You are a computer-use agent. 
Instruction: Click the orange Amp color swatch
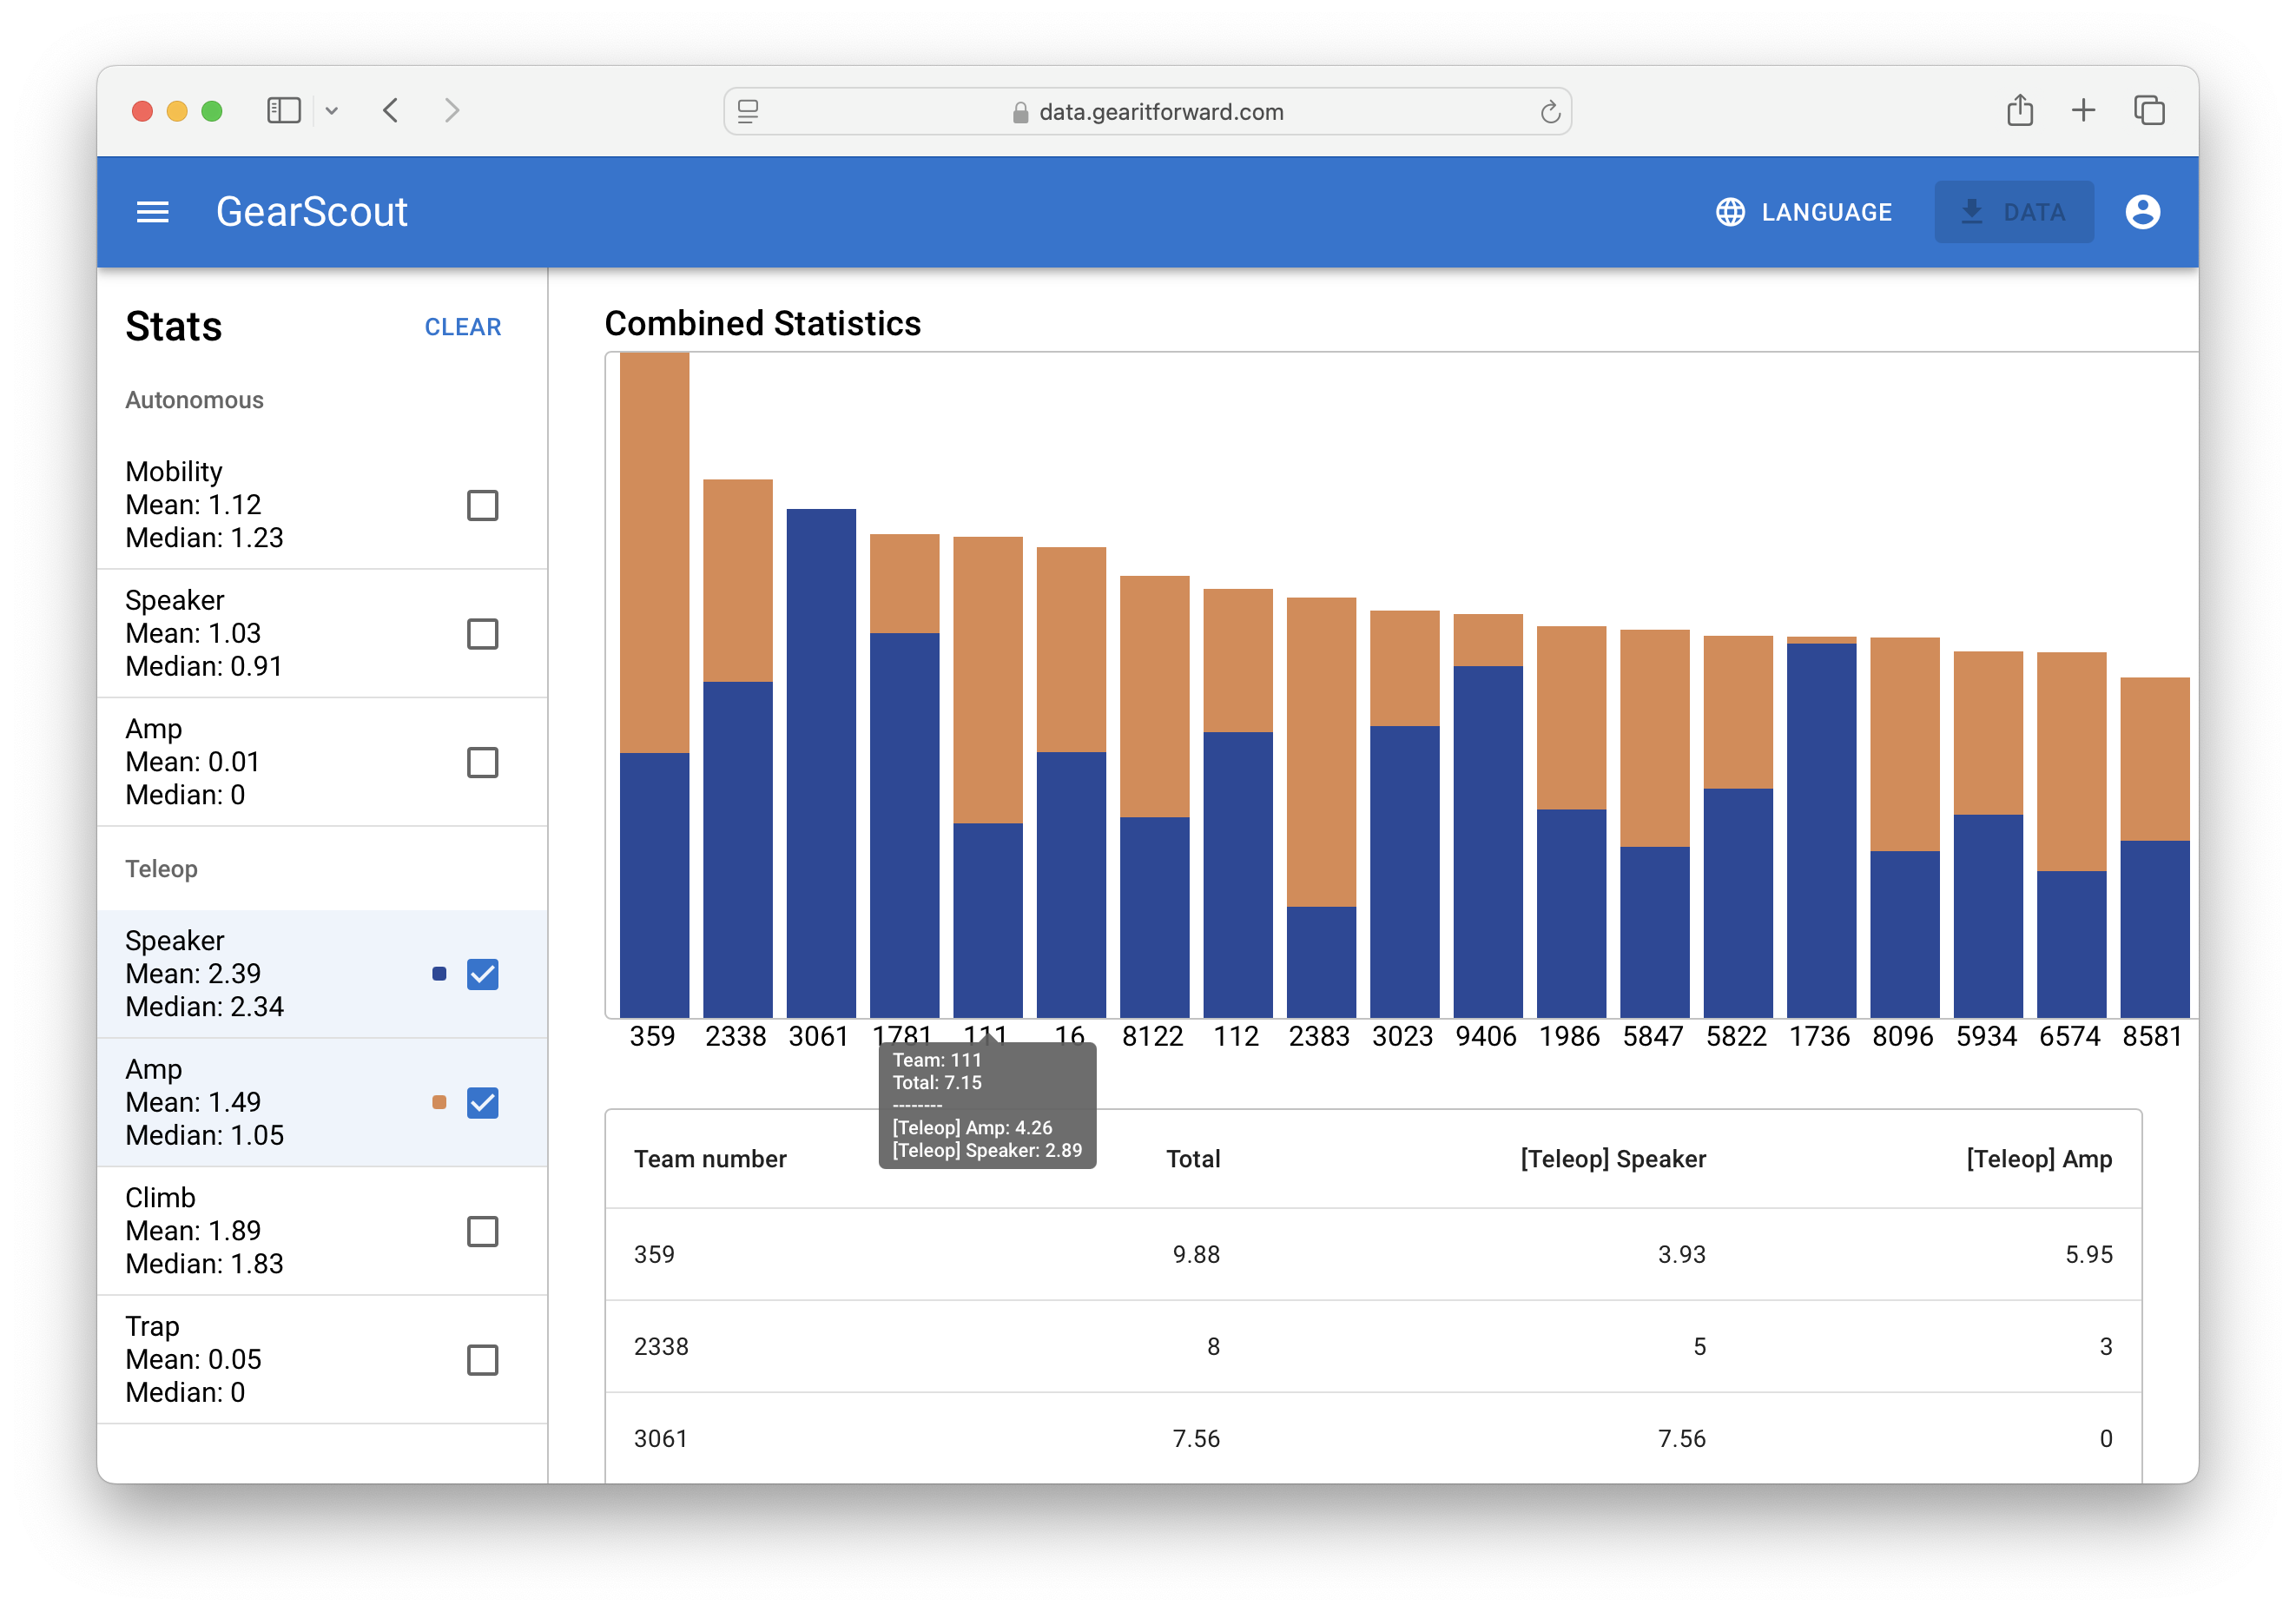[x=439, y=1102]
